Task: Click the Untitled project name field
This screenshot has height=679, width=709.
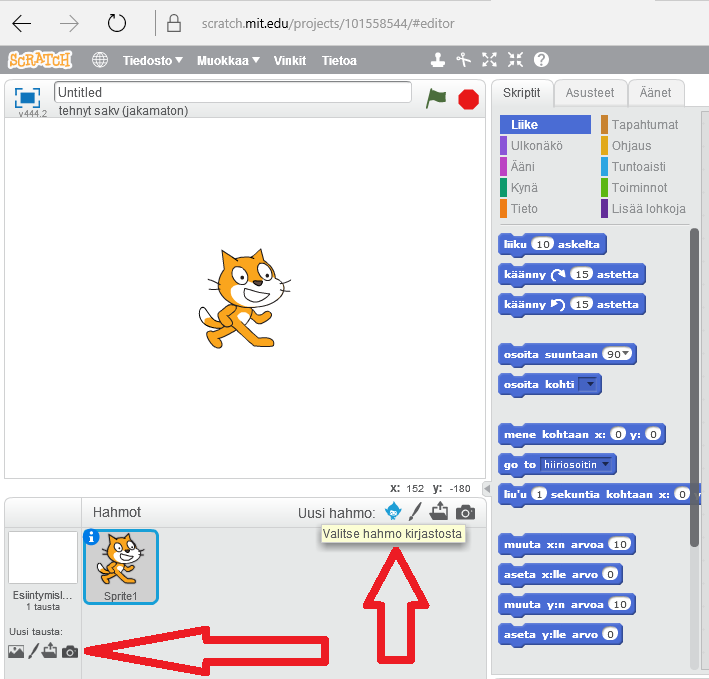Action: point(232,92)
